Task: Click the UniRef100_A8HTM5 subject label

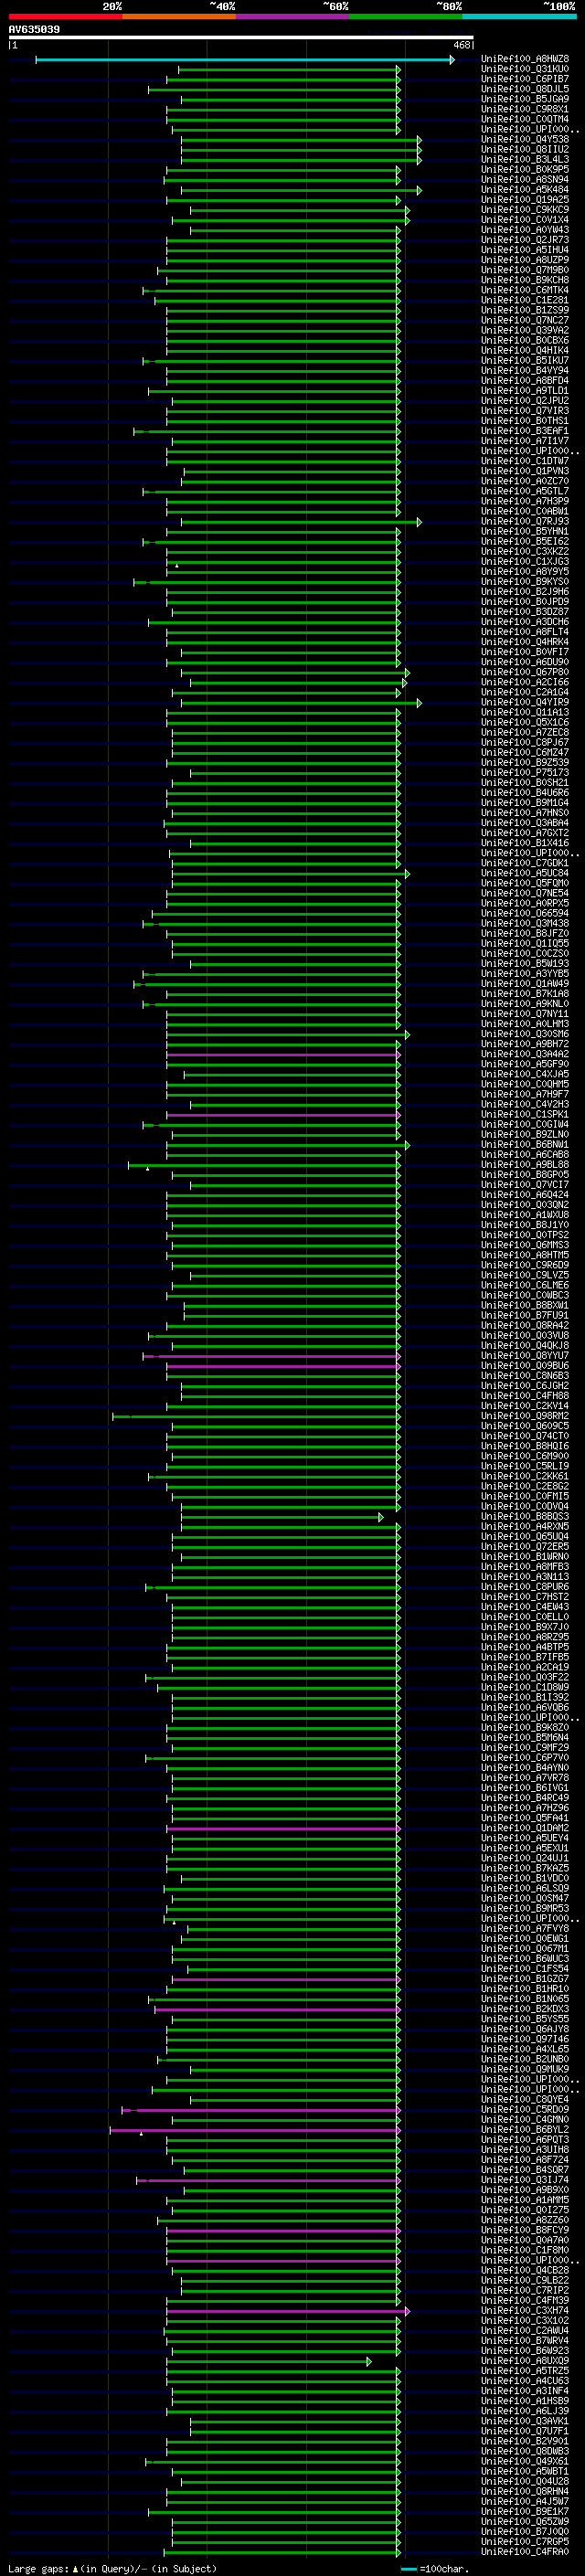Action: (x=525, y=1255)
